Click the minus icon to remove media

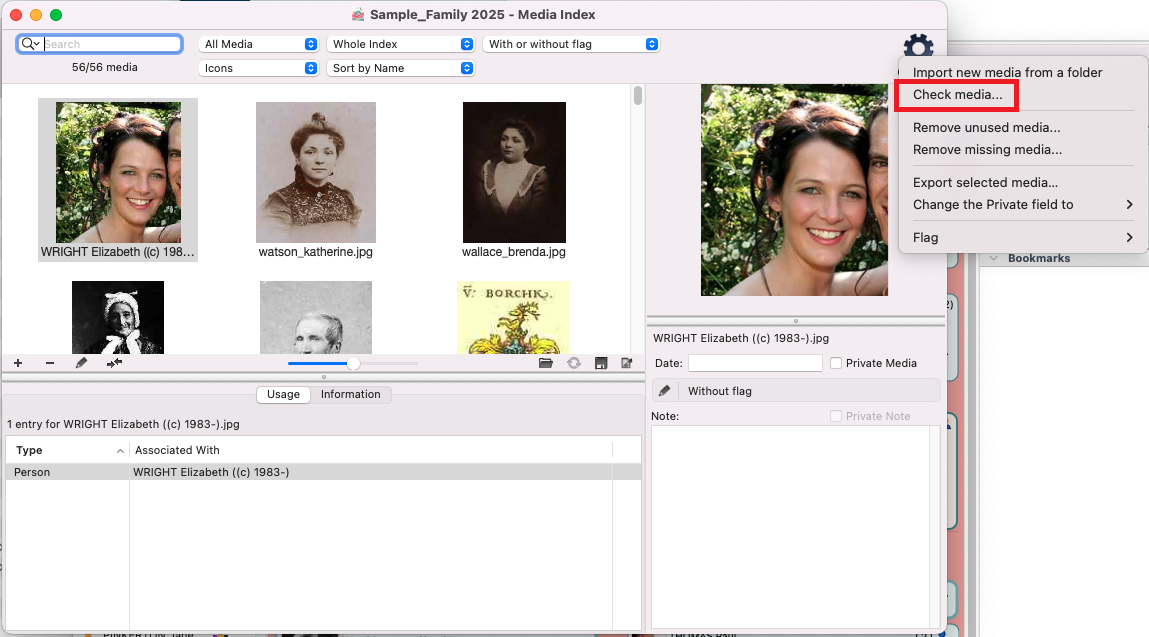50,363
